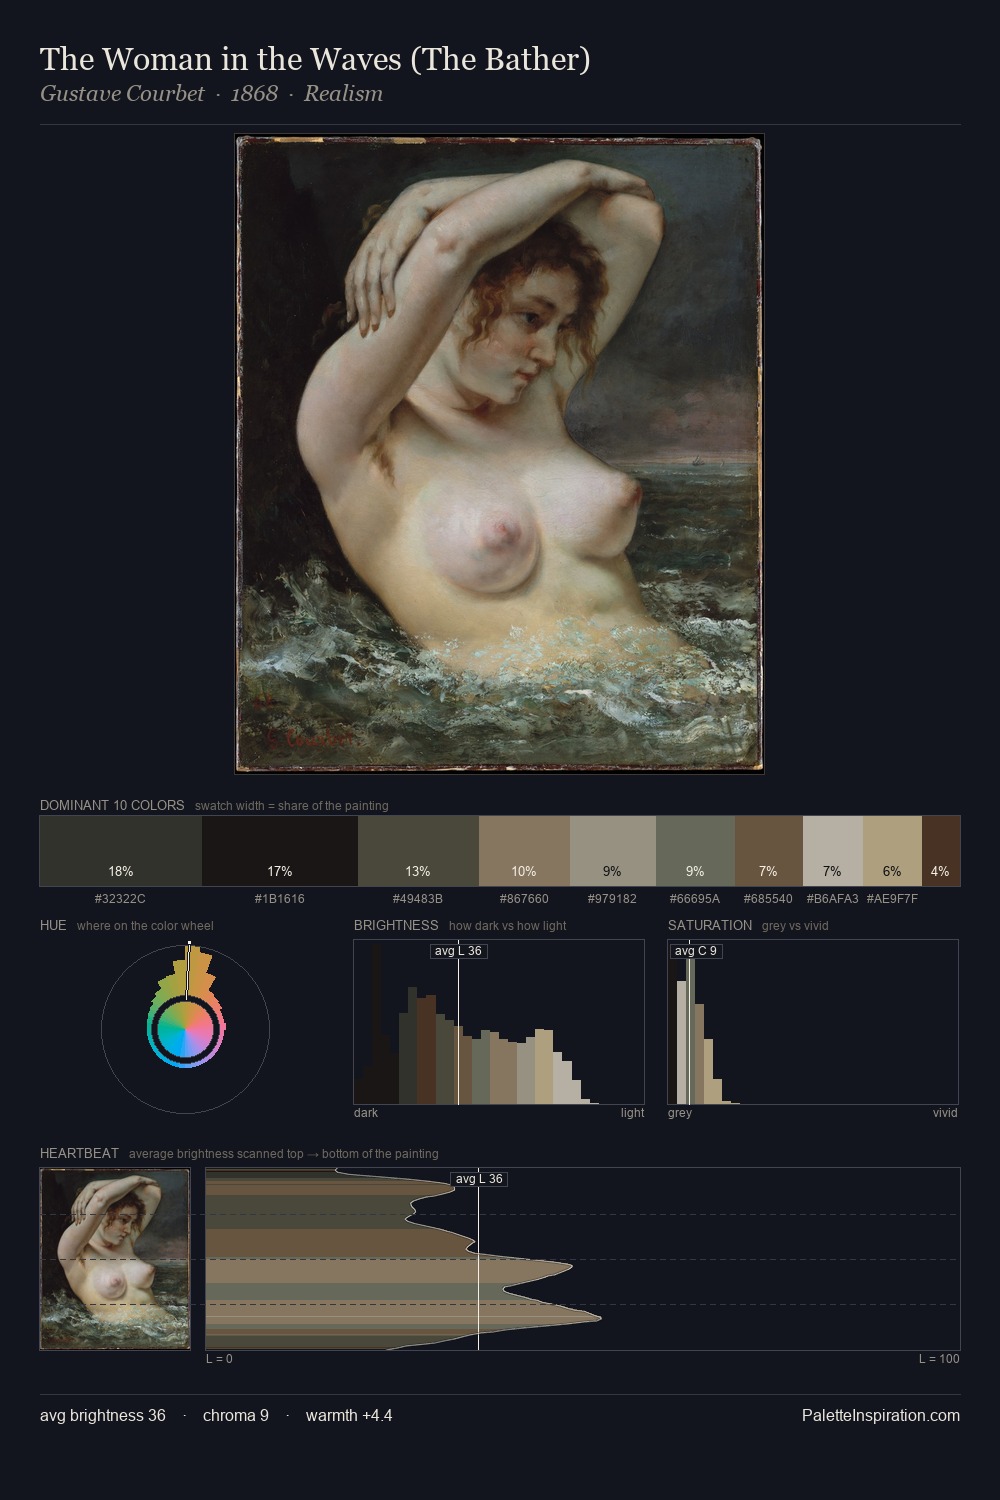Click the 'where on the color wheel' caption
Screen dimensions: 1000x1500
[x=145, y=926]
